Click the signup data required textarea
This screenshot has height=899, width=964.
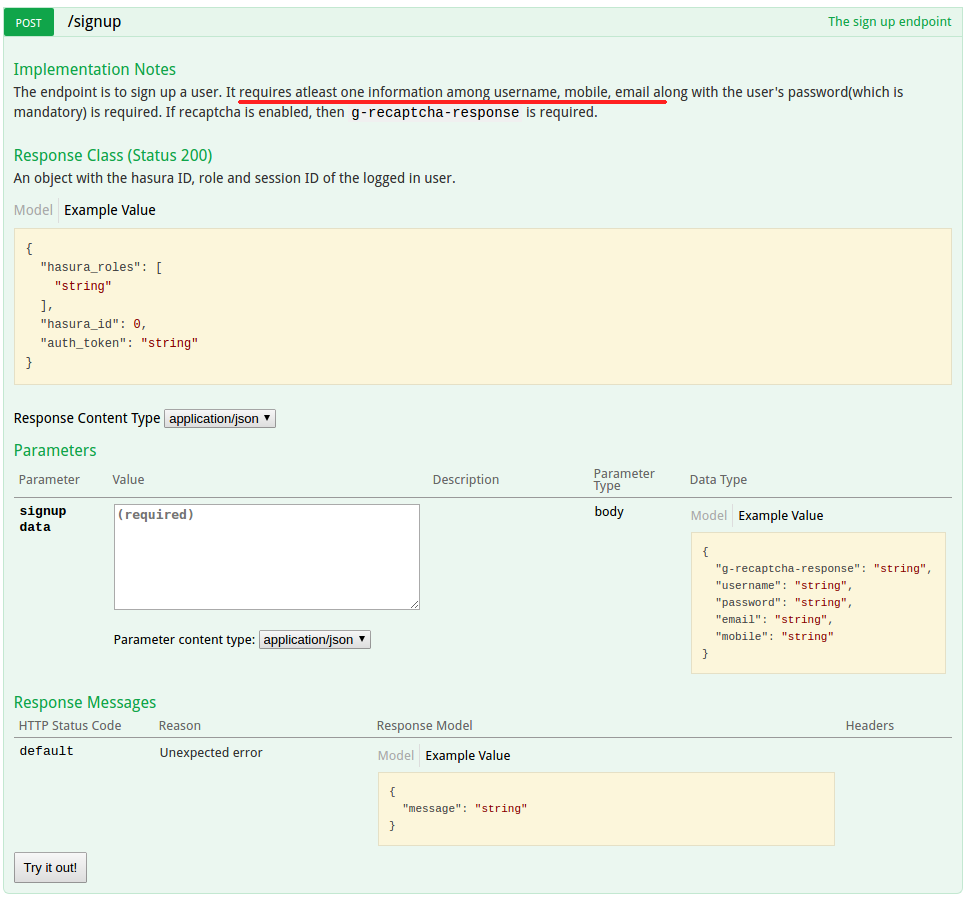(267, 556)
